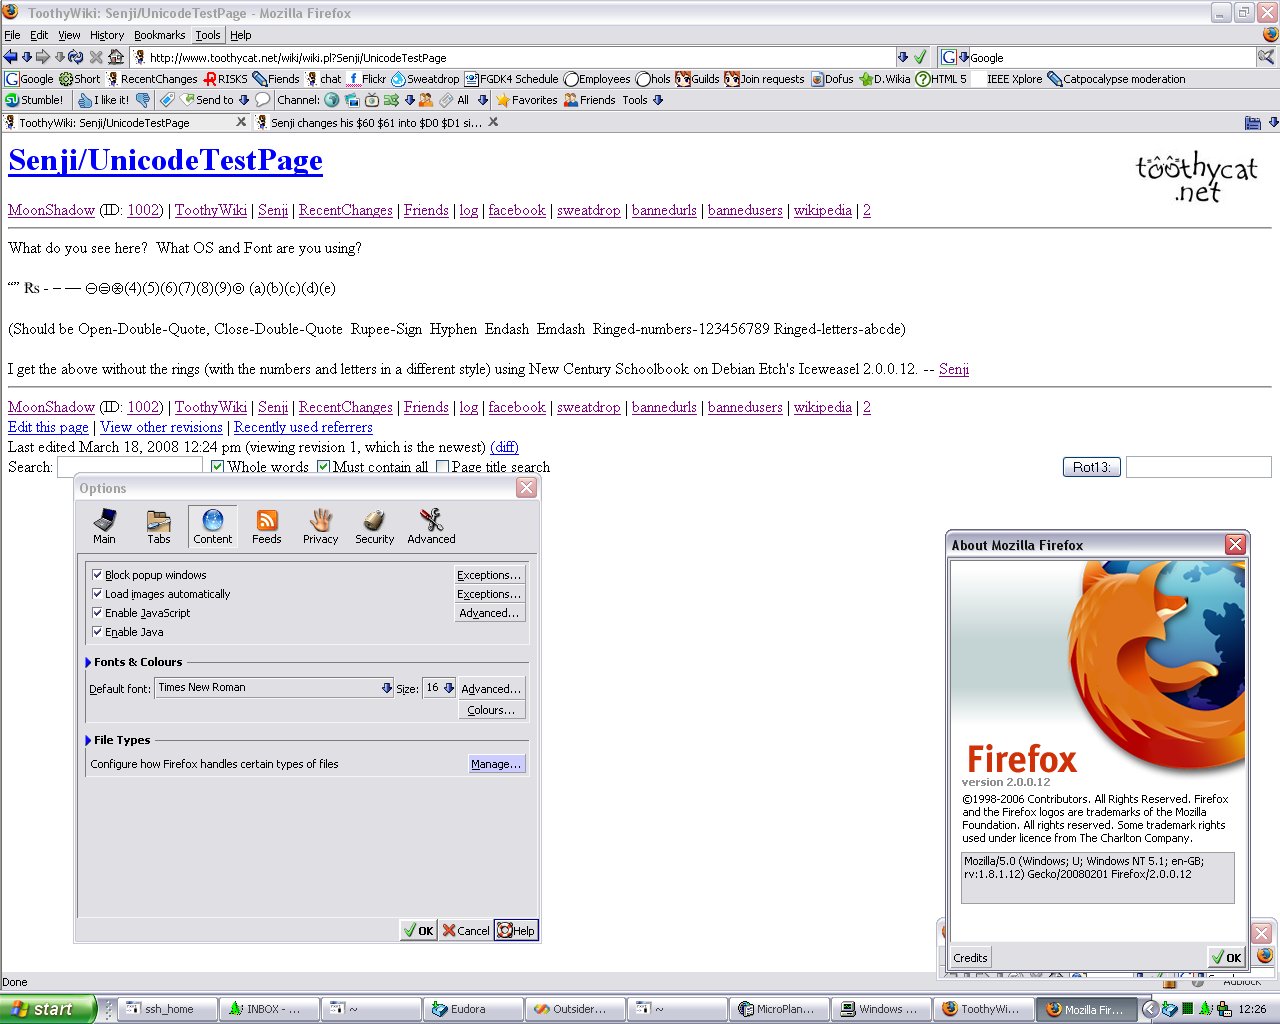The height and width of the screenshot is (1024, 1280).
Task: Open the History menu
Action: click(107, 35)
